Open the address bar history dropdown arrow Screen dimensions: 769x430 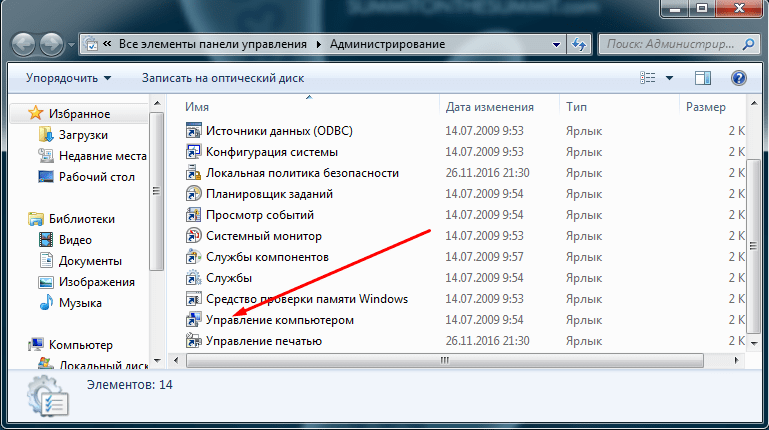[x=556, y=45]
